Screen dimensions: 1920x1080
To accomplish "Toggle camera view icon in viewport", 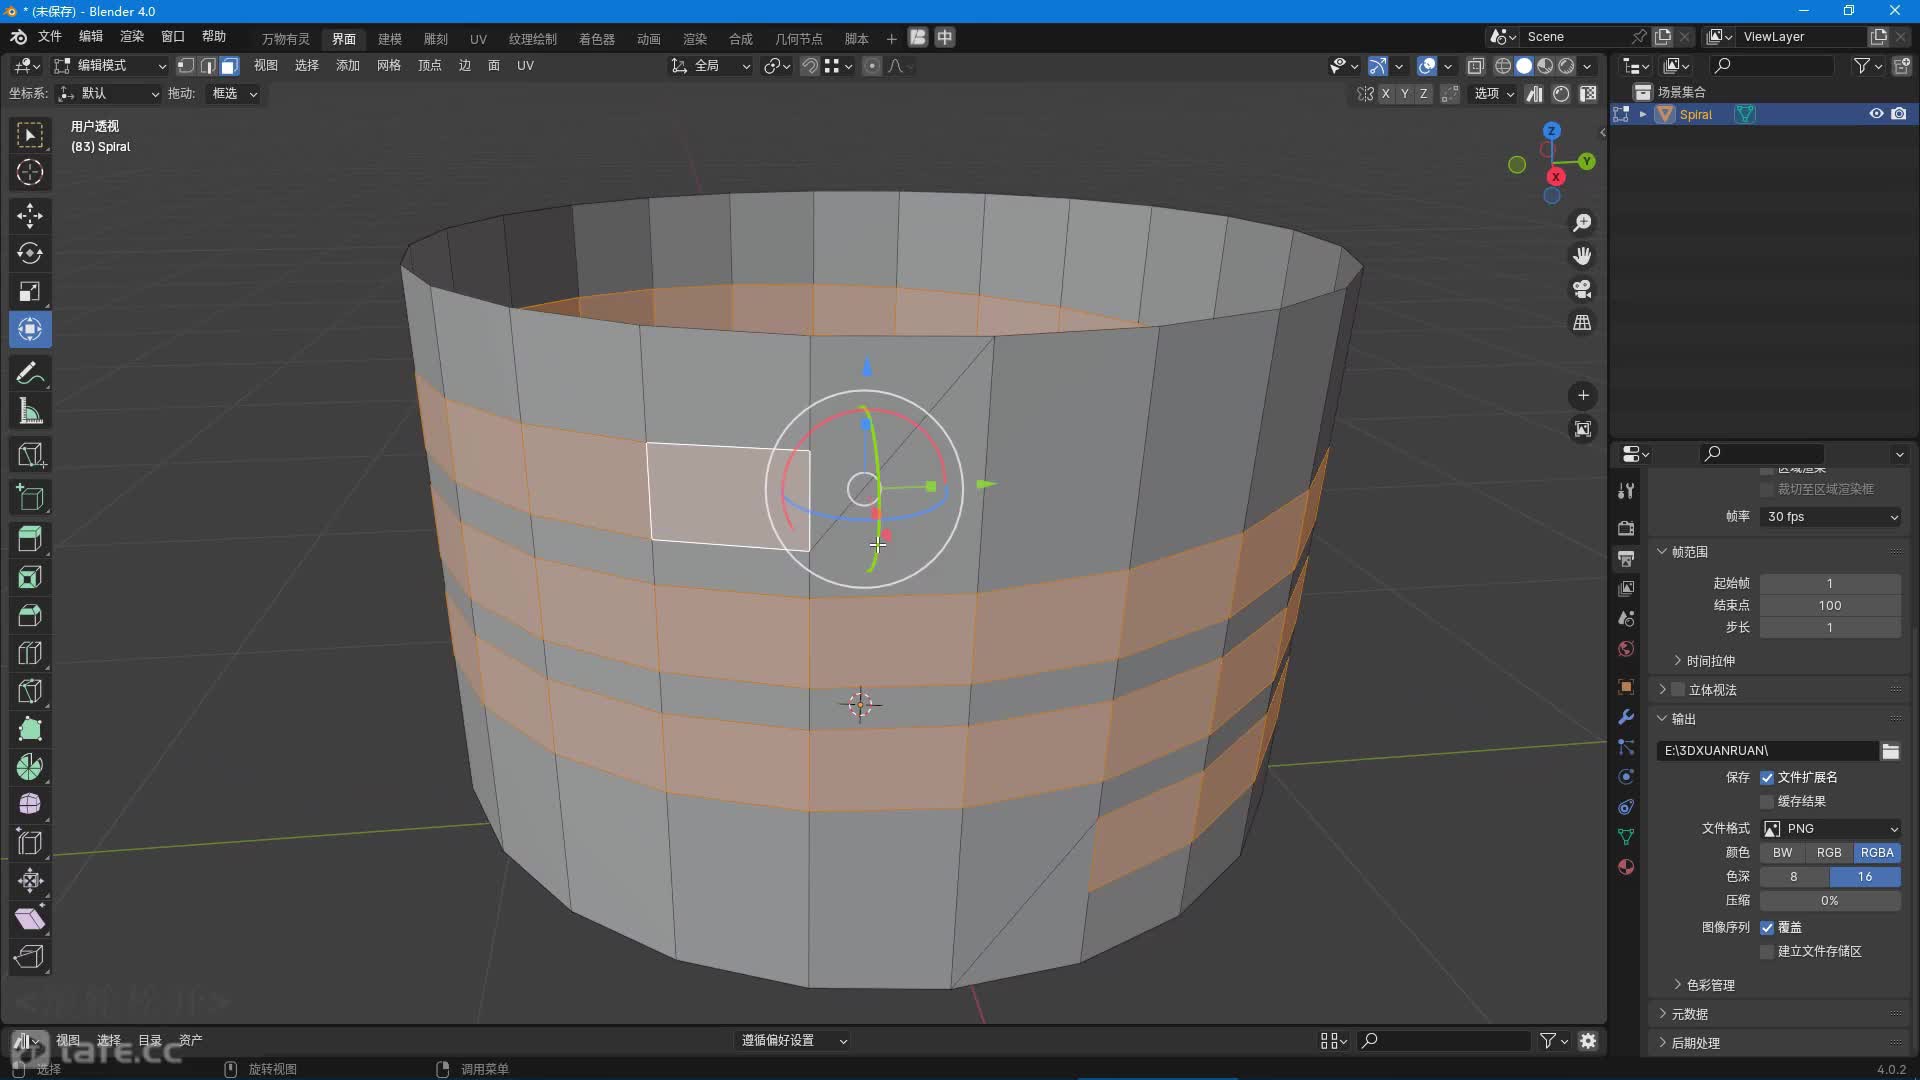I will [x=1582, y=289].
